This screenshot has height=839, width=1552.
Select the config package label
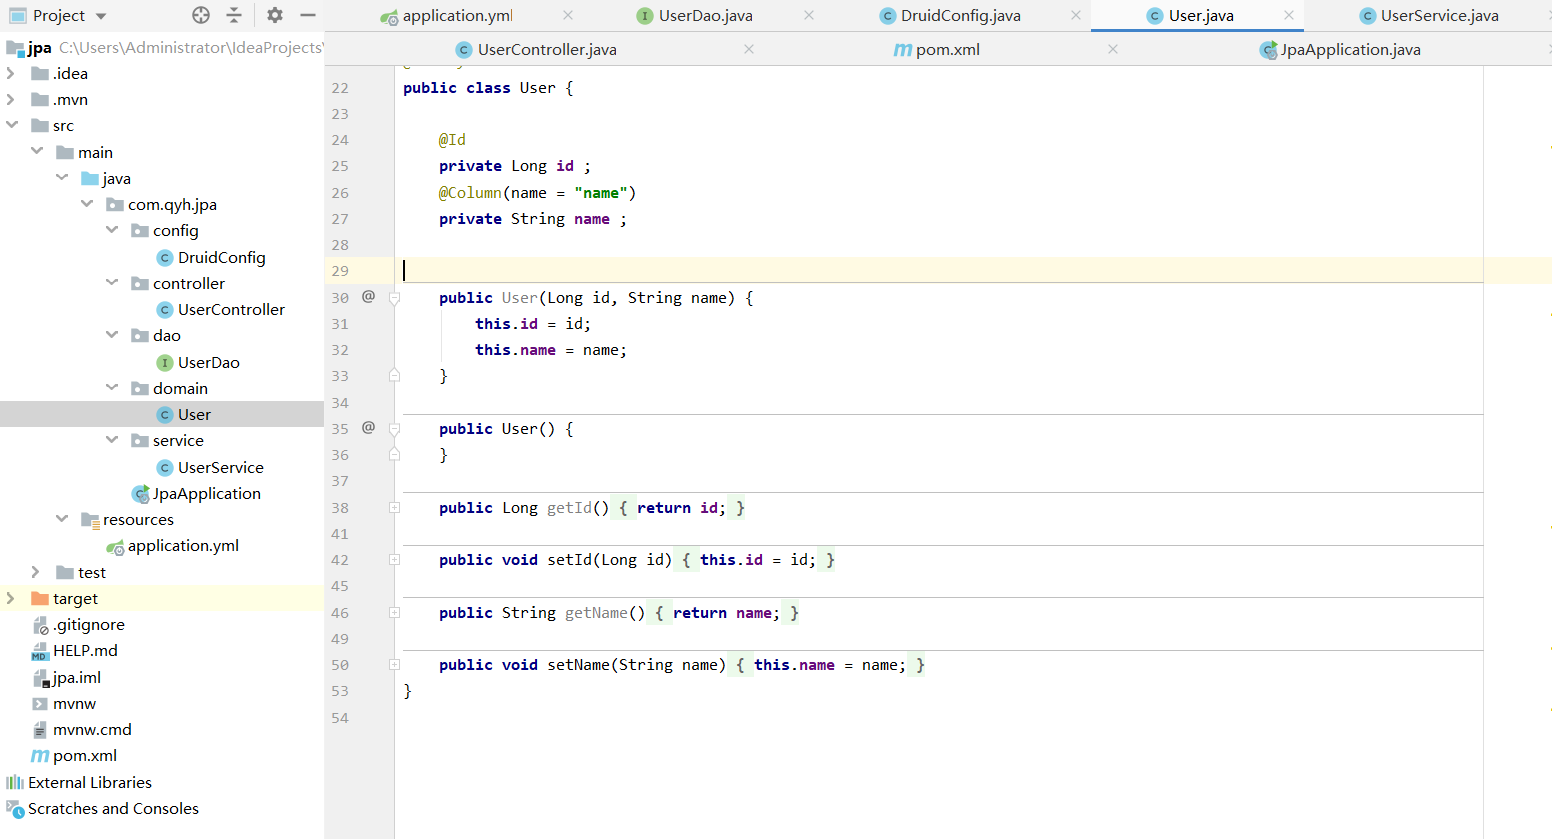point(176,231)
